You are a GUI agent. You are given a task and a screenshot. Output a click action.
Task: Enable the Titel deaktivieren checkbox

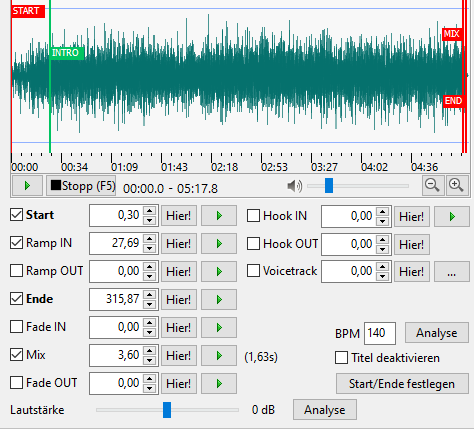coord(342,358)
